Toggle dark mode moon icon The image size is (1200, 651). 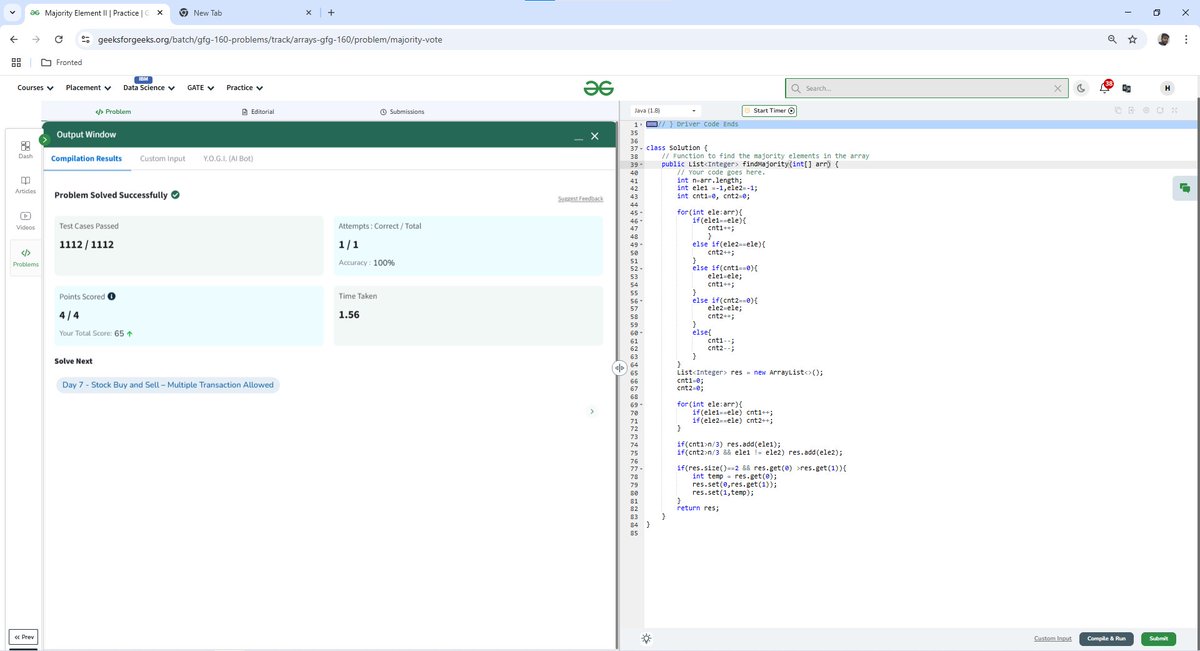click(x=1082, y=88)
